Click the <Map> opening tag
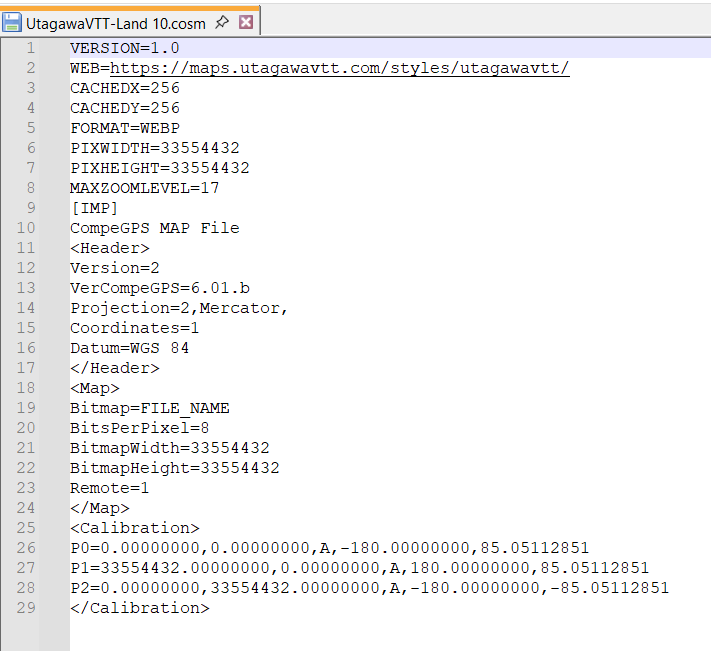711x651 pixels. click(x=95, y=388)
